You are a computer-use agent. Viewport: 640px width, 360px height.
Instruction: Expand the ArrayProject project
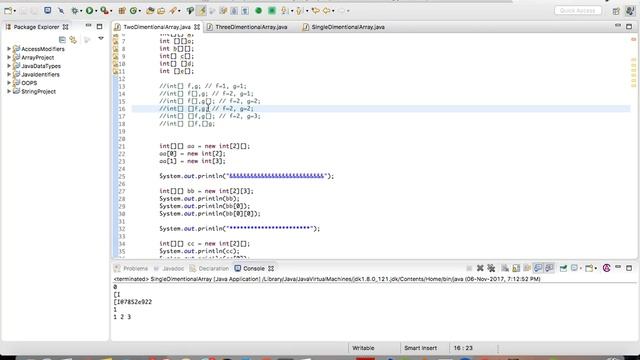point(9,57)
